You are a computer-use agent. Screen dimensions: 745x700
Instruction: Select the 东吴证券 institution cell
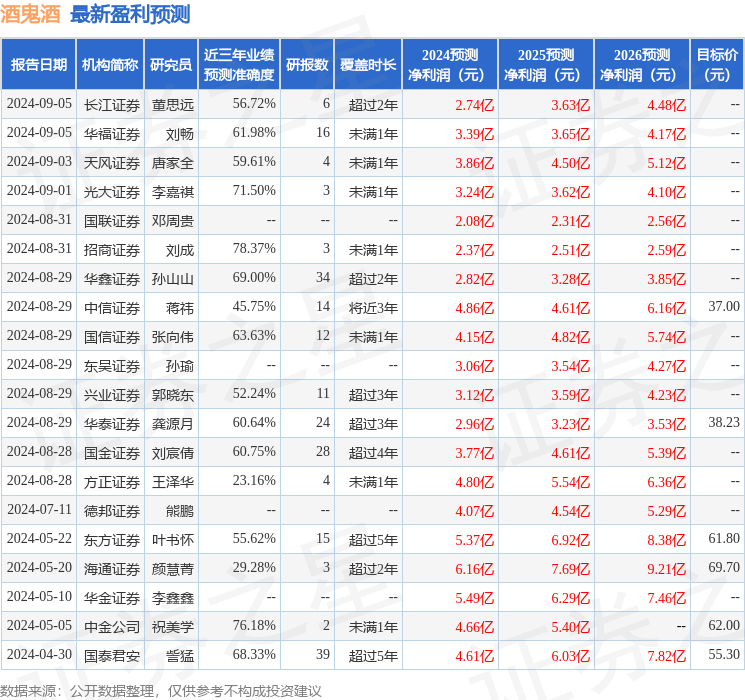click(112, 366)
